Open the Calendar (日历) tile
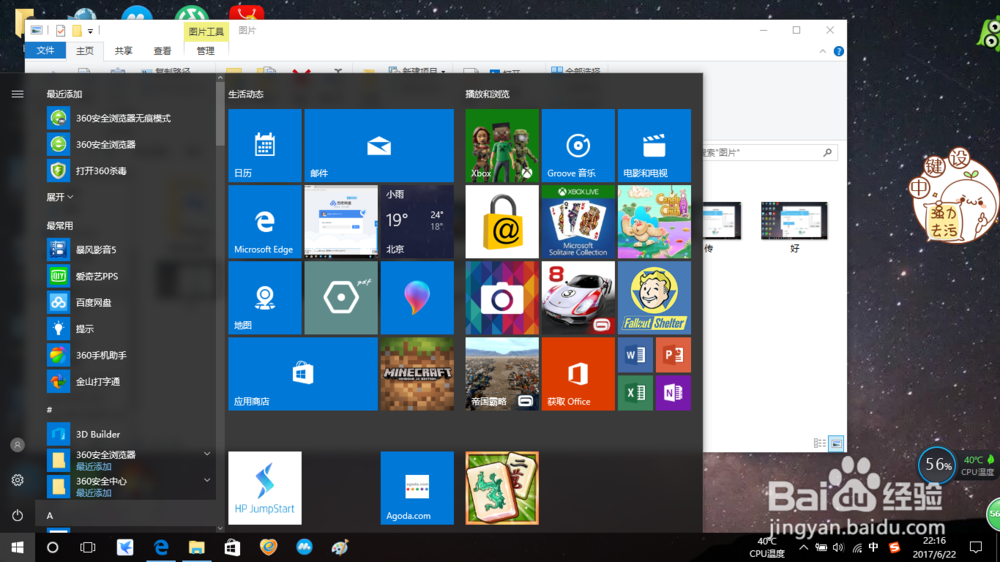This screenshot has height=562, width=1000. coord(265,145)
